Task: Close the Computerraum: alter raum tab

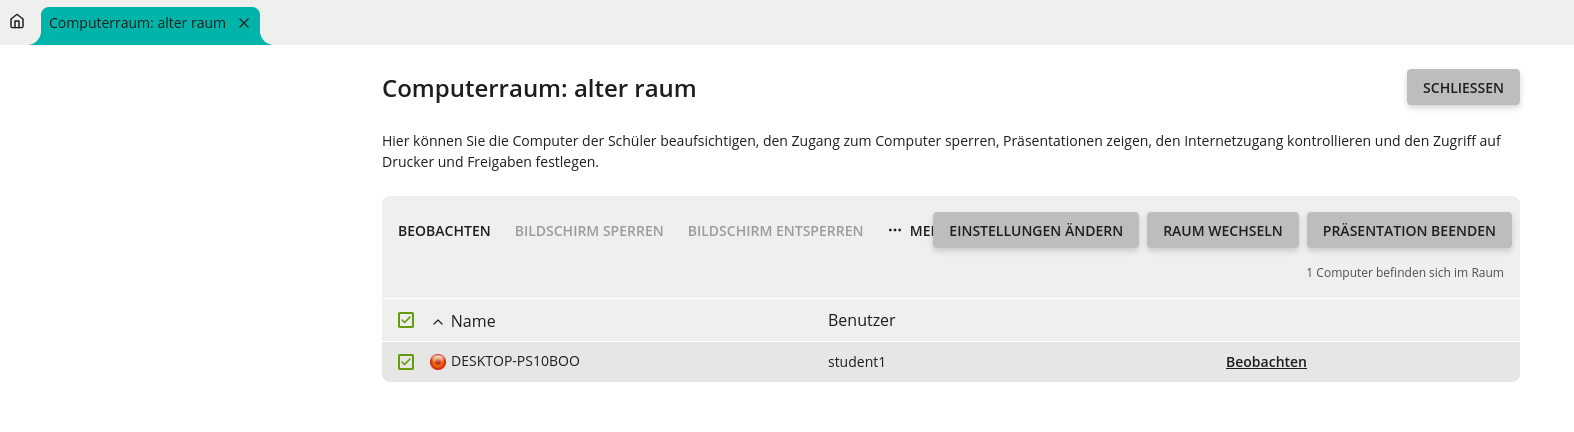Action: [x=244, y=23]
